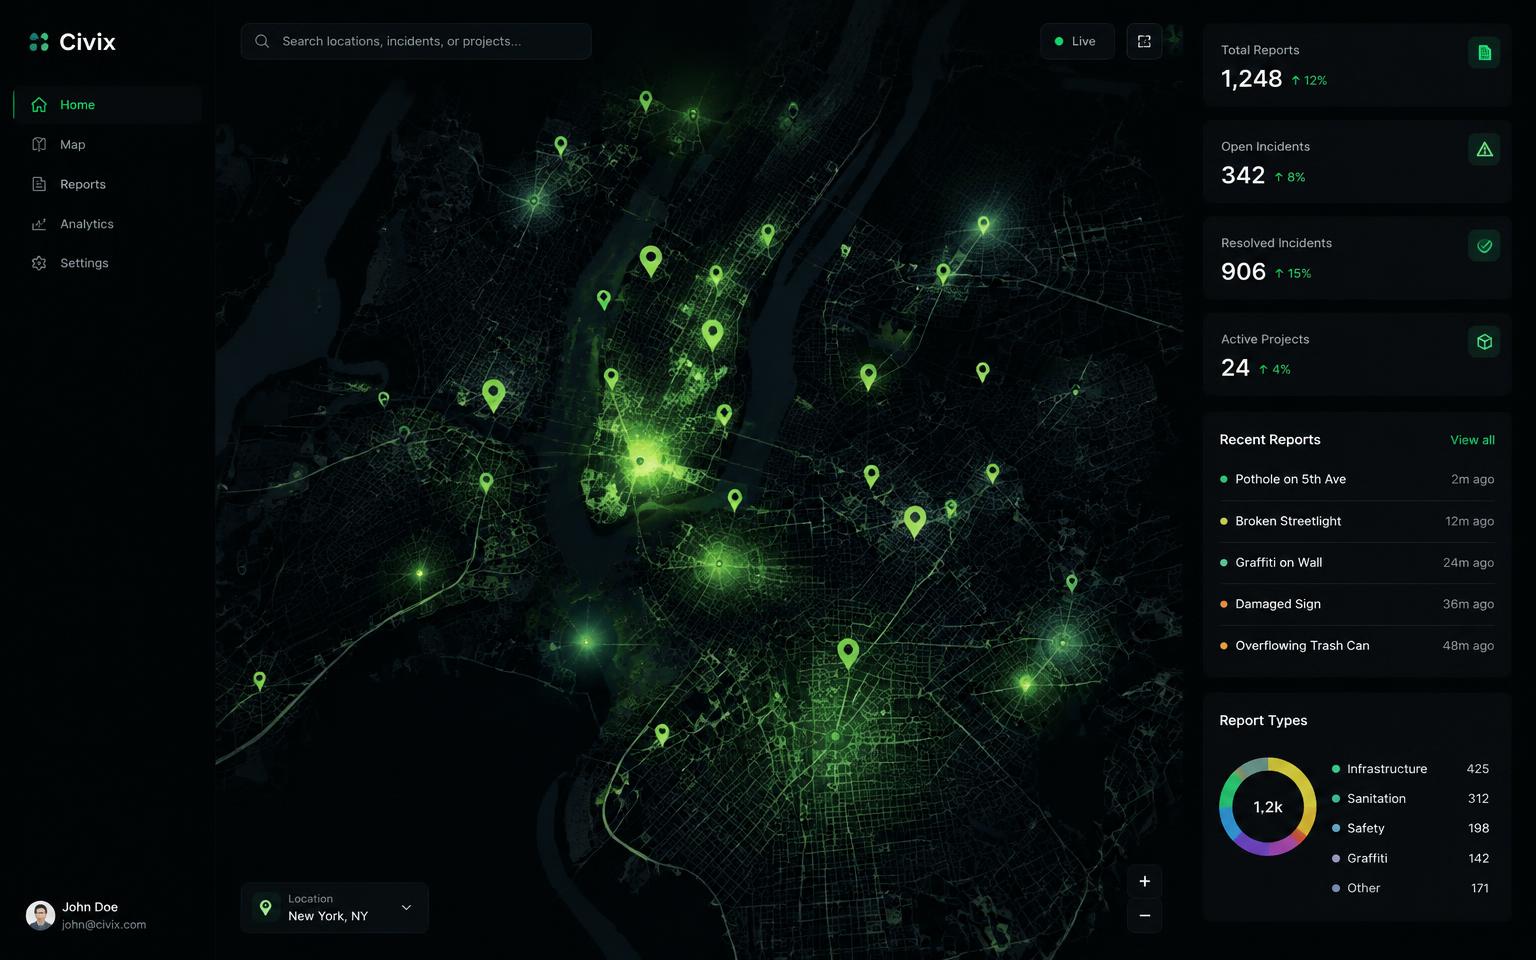Click the search magnifier icon
The height and width of the screenshot is (960, 1536).
point(262,41)
